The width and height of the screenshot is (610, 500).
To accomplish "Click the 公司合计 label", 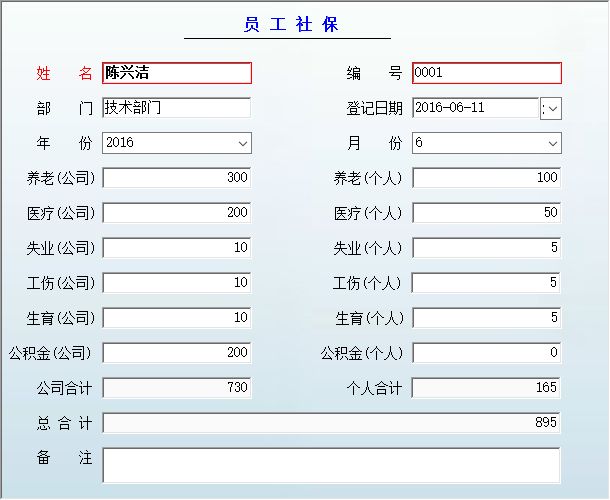I will (64, 388).
